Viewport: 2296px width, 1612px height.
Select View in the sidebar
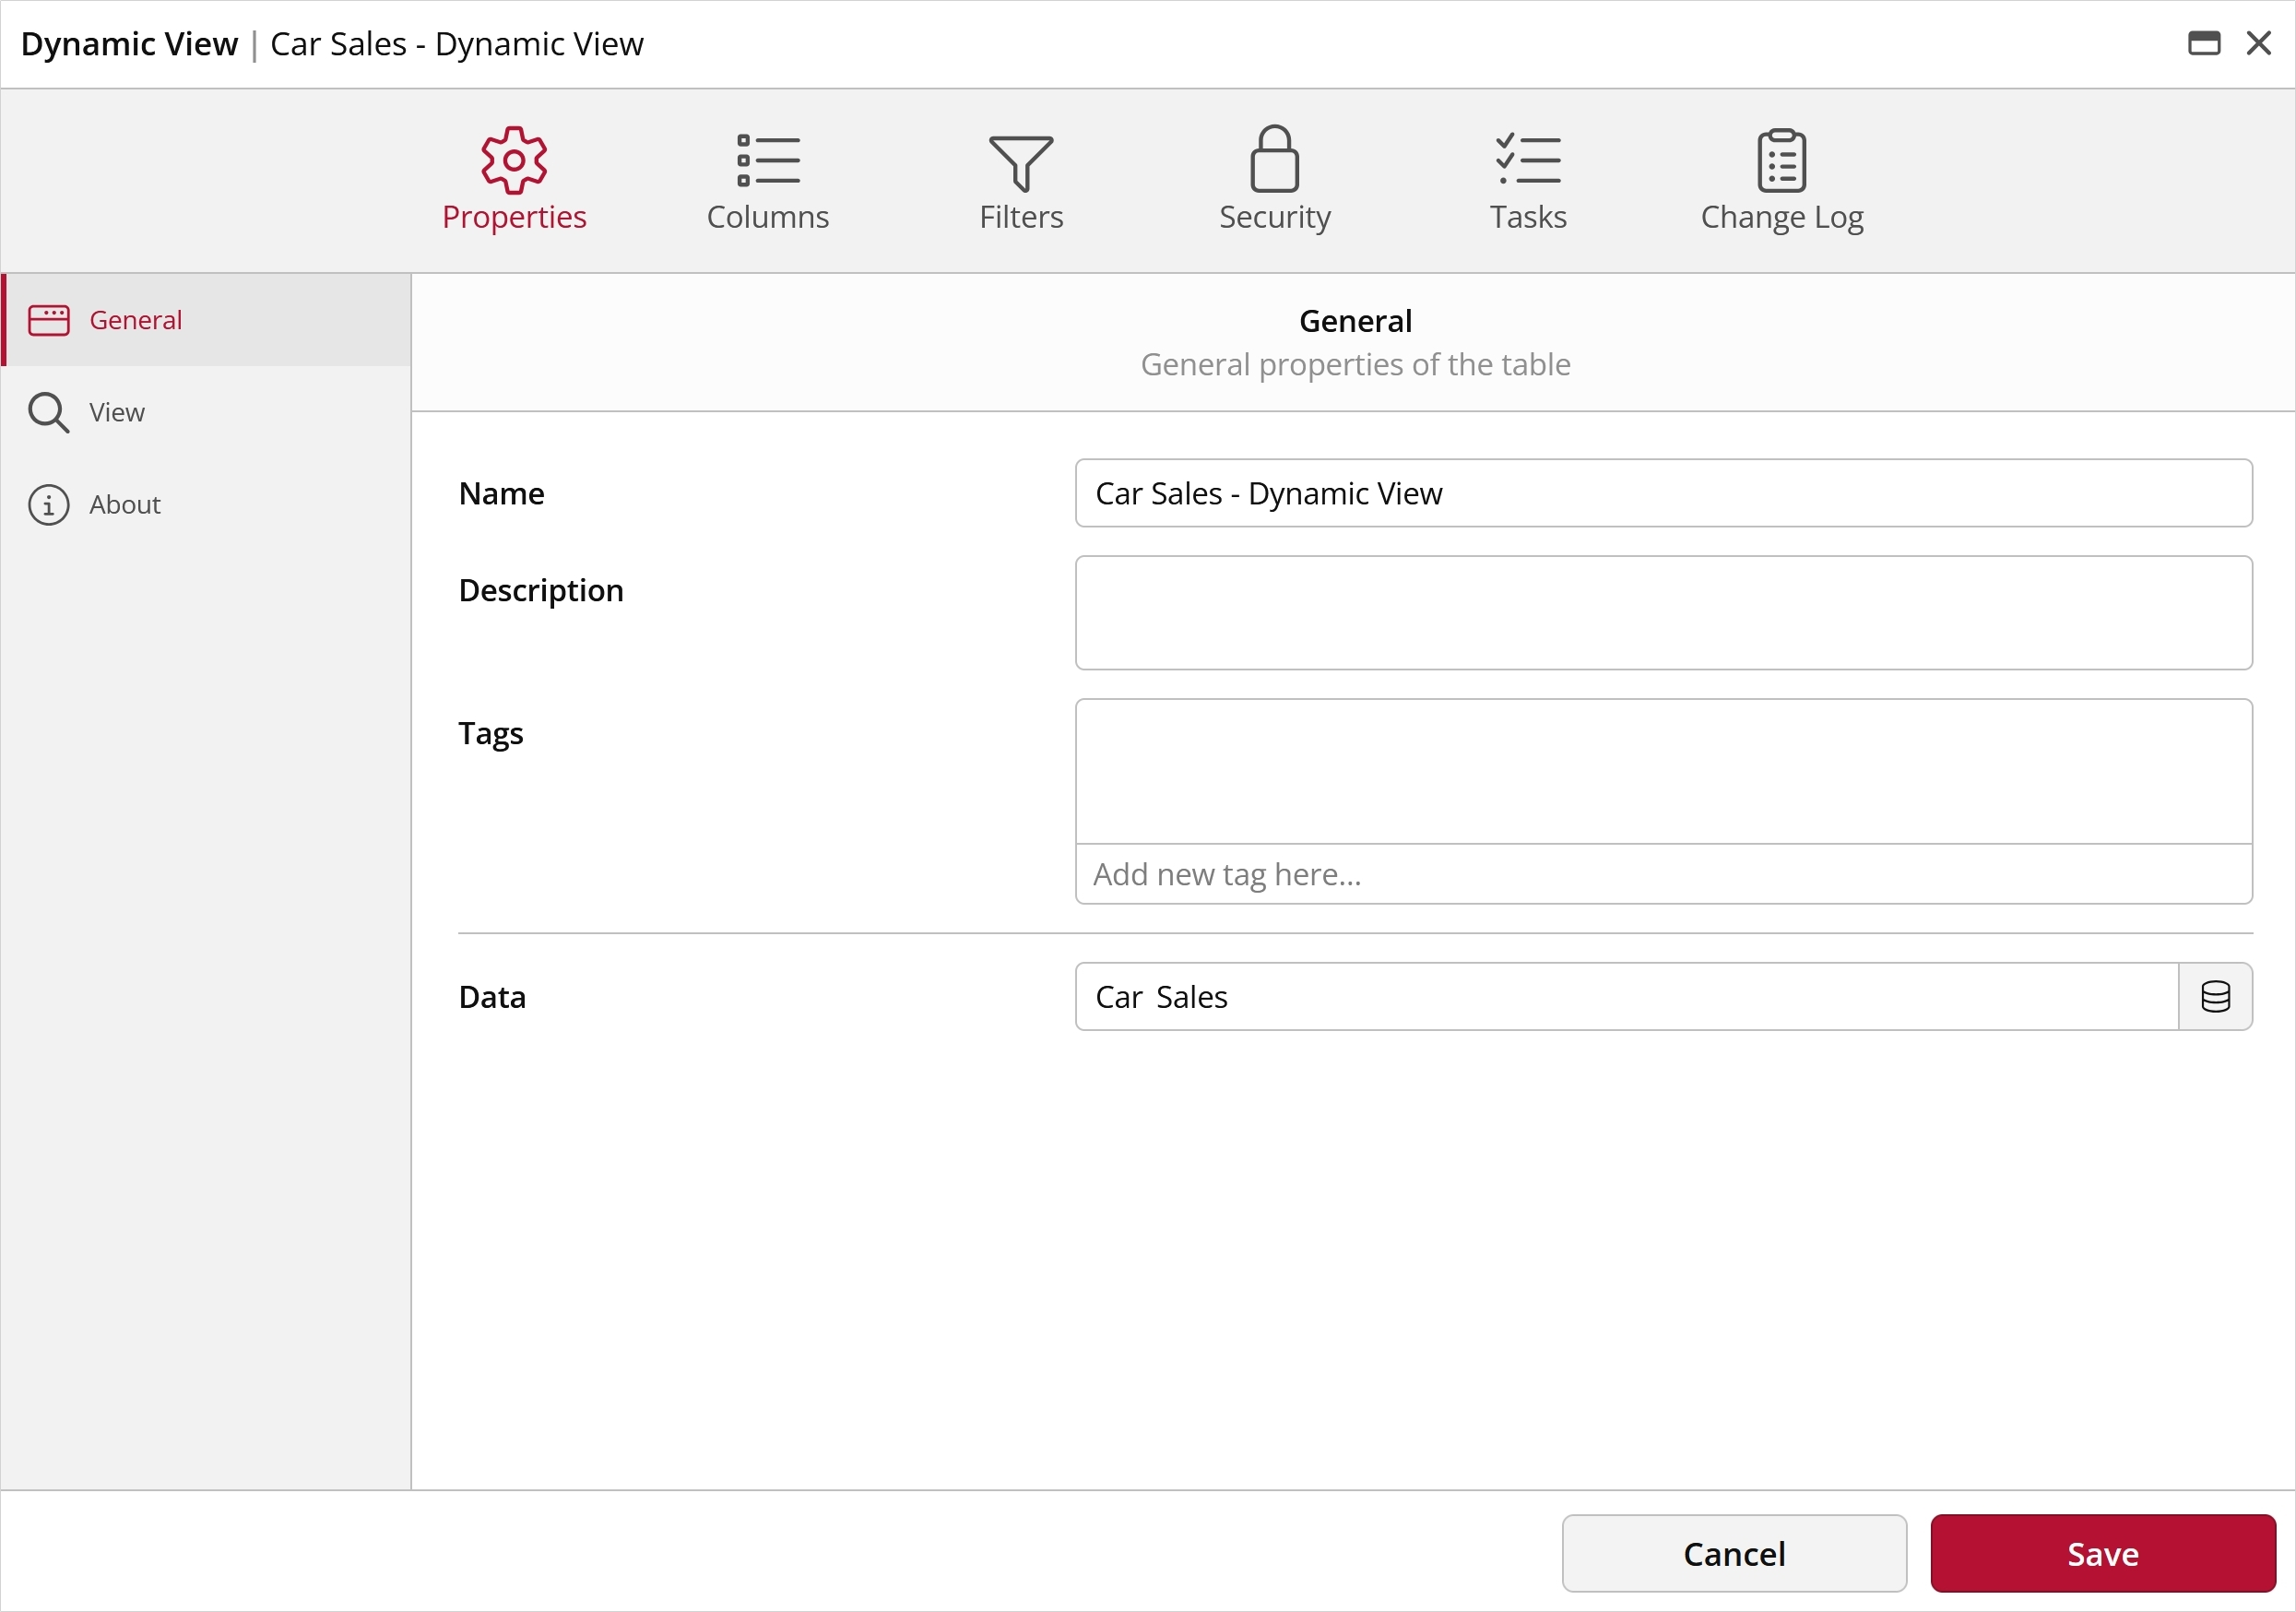[206, 412]
